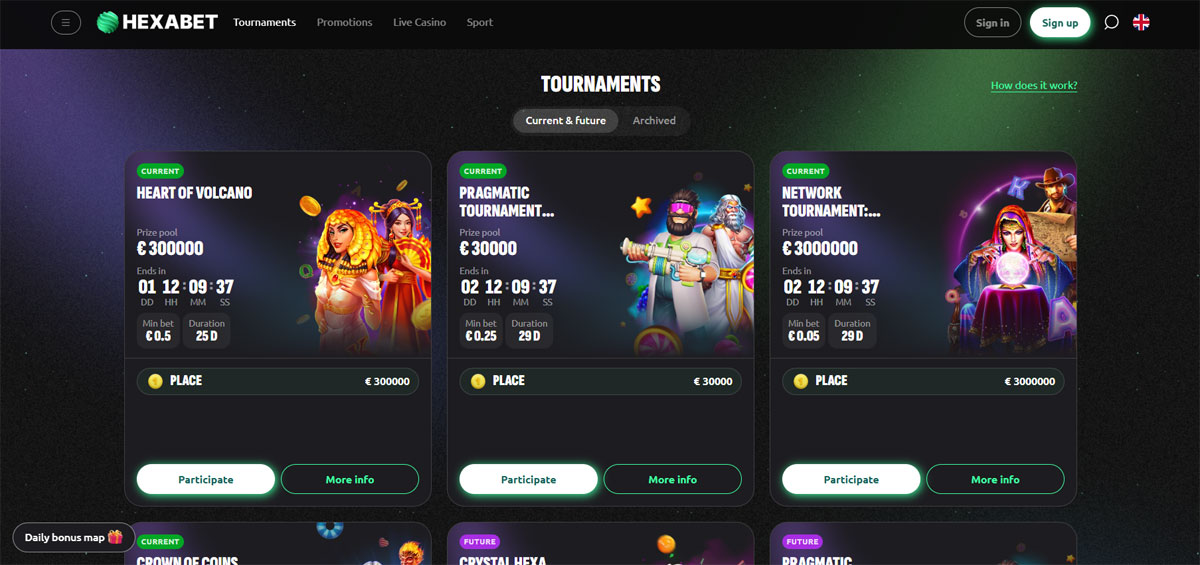The width and height of the screenshot is (1200, 565).
Task: Click the Hexabet logo
Action: coord(157,22)
